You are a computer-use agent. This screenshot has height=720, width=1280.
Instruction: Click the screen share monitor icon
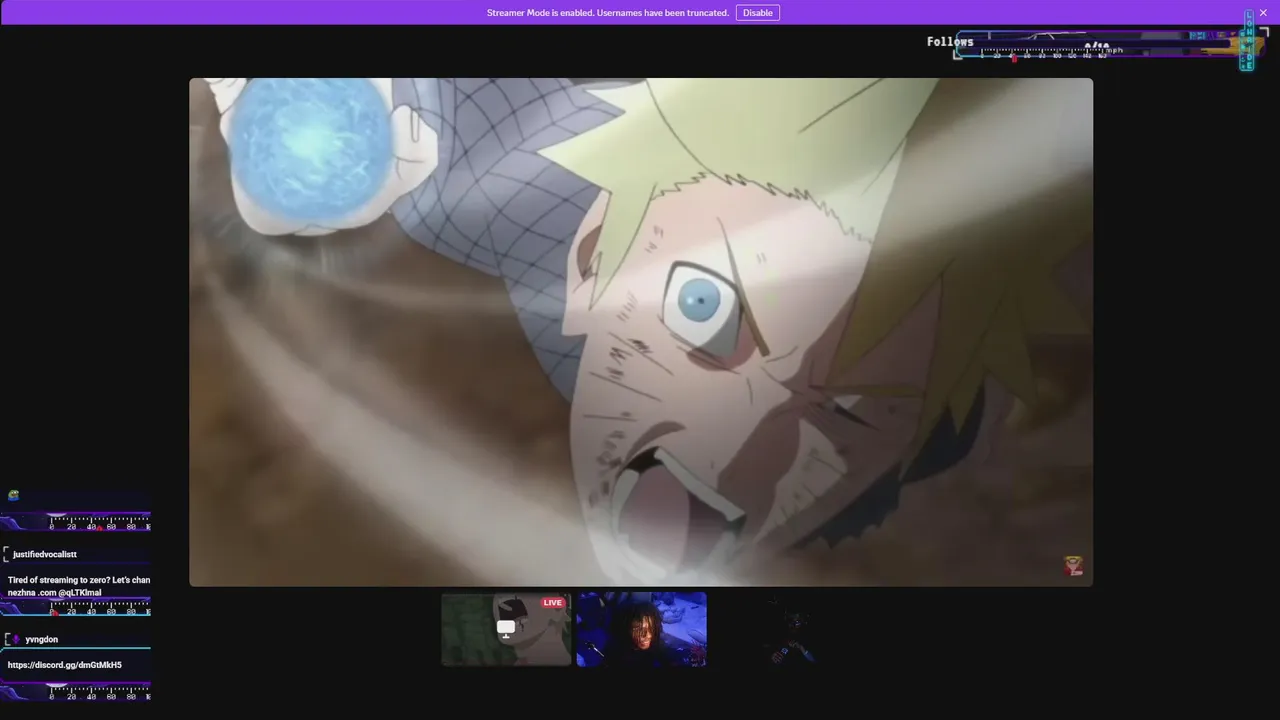click(x=506, y=628)
